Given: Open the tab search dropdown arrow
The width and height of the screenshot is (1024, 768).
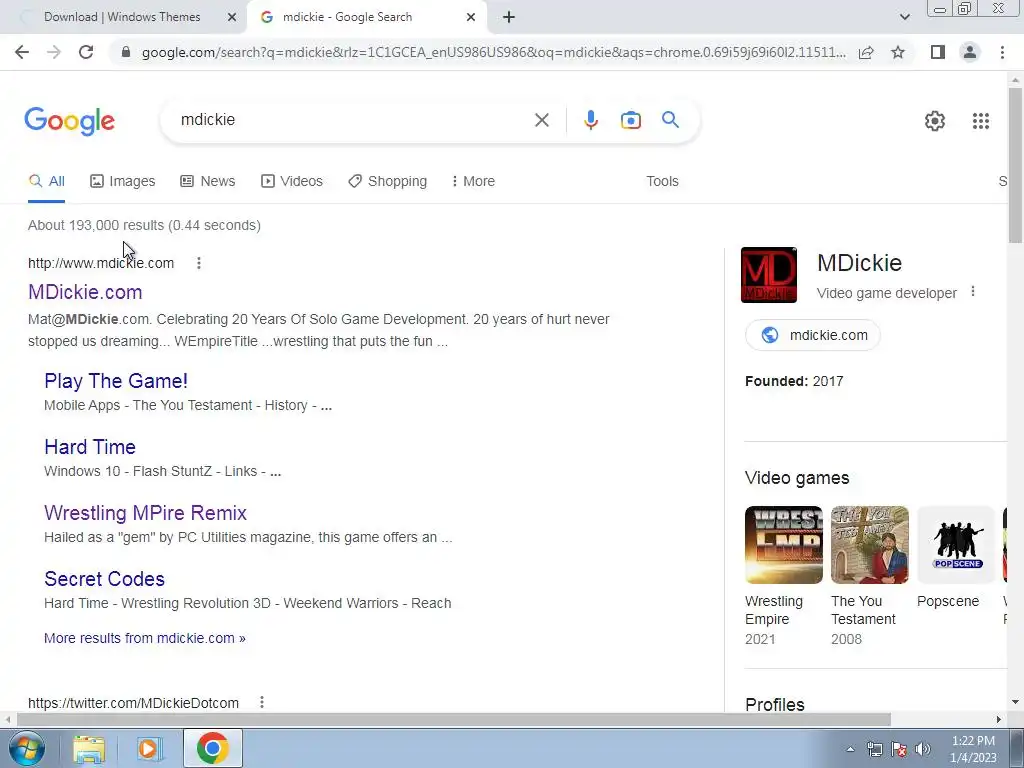Looking at the screenshot, I should click(904, 17).
